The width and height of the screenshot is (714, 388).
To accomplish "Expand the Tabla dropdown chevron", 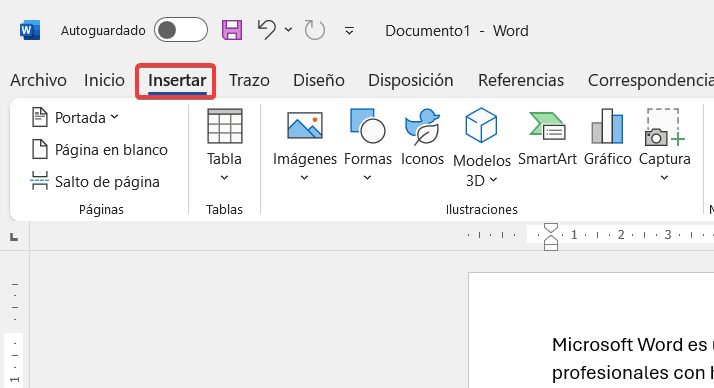I will click(224, 178).
